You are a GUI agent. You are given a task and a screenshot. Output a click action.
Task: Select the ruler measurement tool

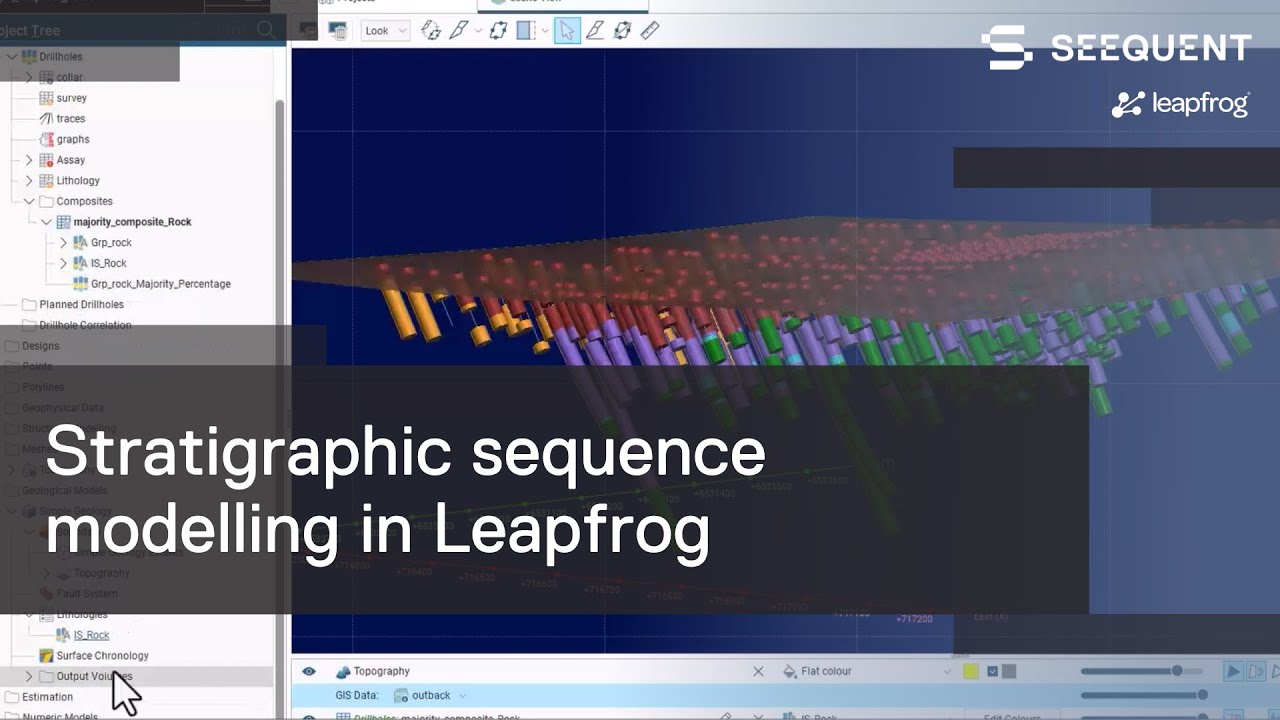(650, 31)
